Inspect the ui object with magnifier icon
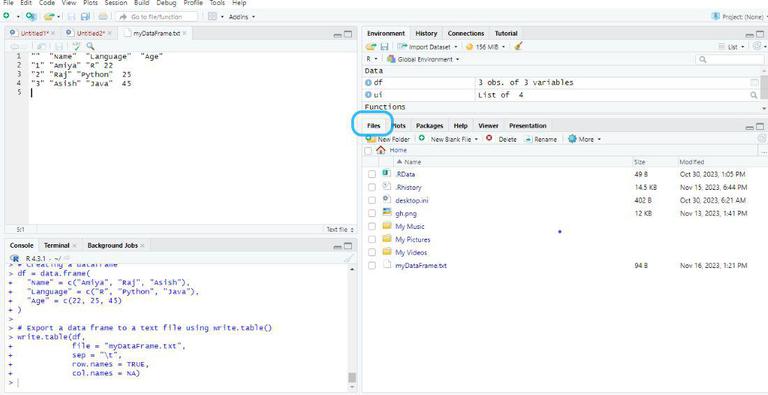 tap(754, 95)
